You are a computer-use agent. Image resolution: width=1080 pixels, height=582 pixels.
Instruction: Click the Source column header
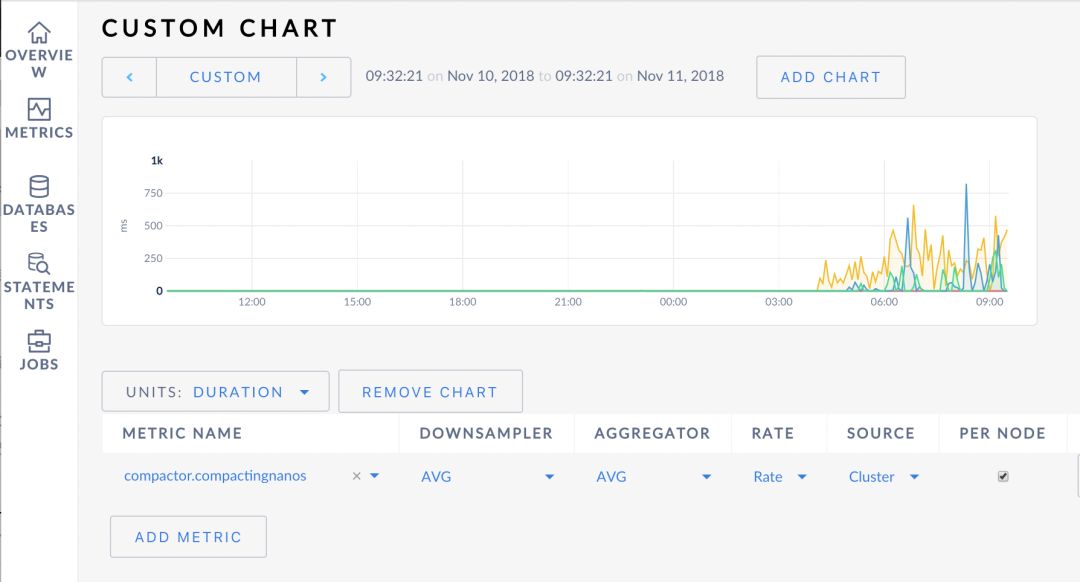pyautogui.click(x=880, y=433)
